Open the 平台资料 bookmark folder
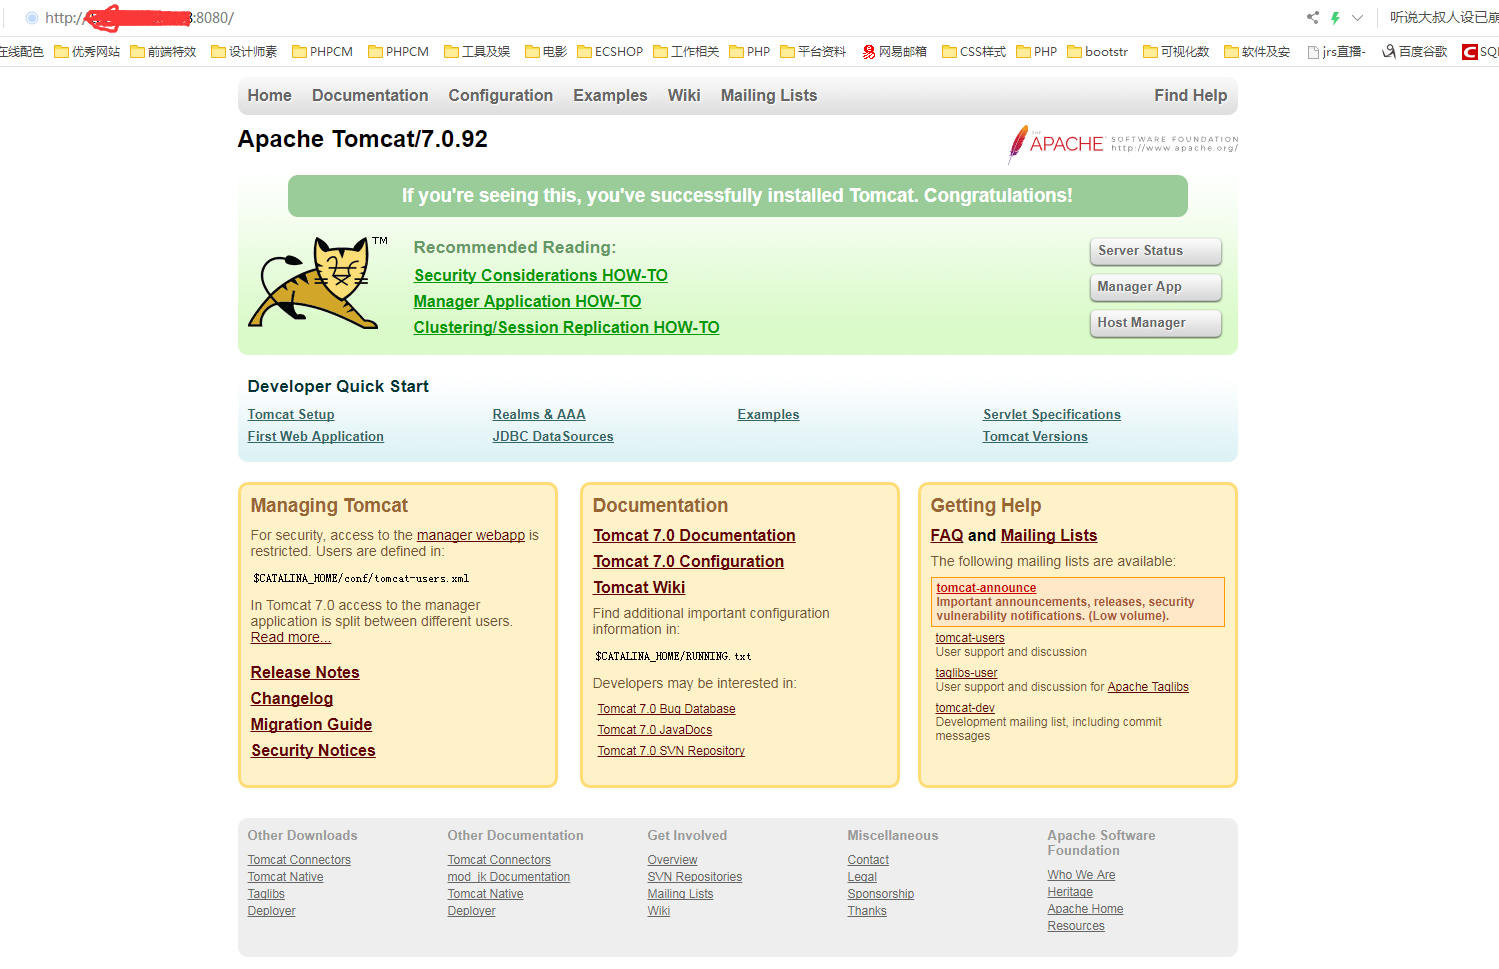Viewport: 1499px width, 969px height. 813,52
